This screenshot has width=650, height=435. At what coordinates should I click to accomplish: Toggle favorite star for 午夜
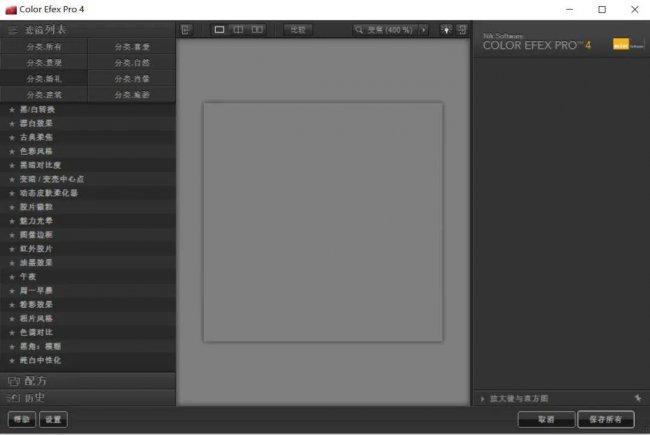click(12, 277)
